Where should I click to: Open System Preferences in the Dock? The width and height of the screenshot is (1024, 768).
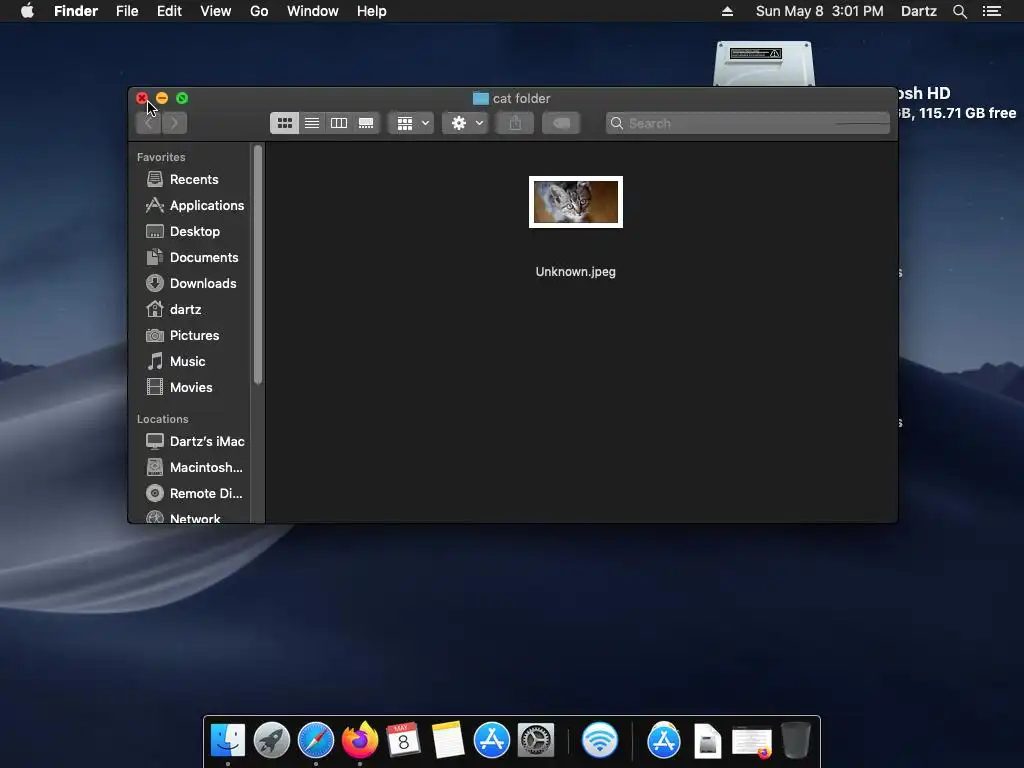point(536,740)
